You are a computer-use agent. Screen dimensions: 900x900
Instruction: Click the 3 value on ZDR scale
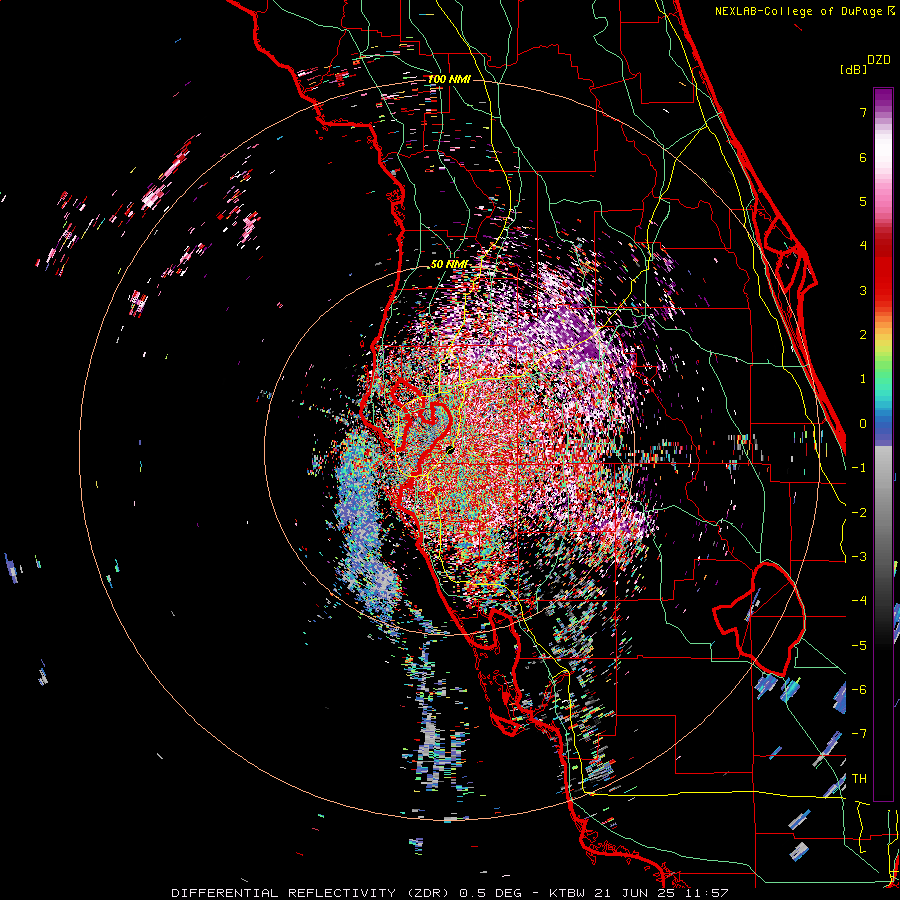pyautogui.click(x=863, y=290)
